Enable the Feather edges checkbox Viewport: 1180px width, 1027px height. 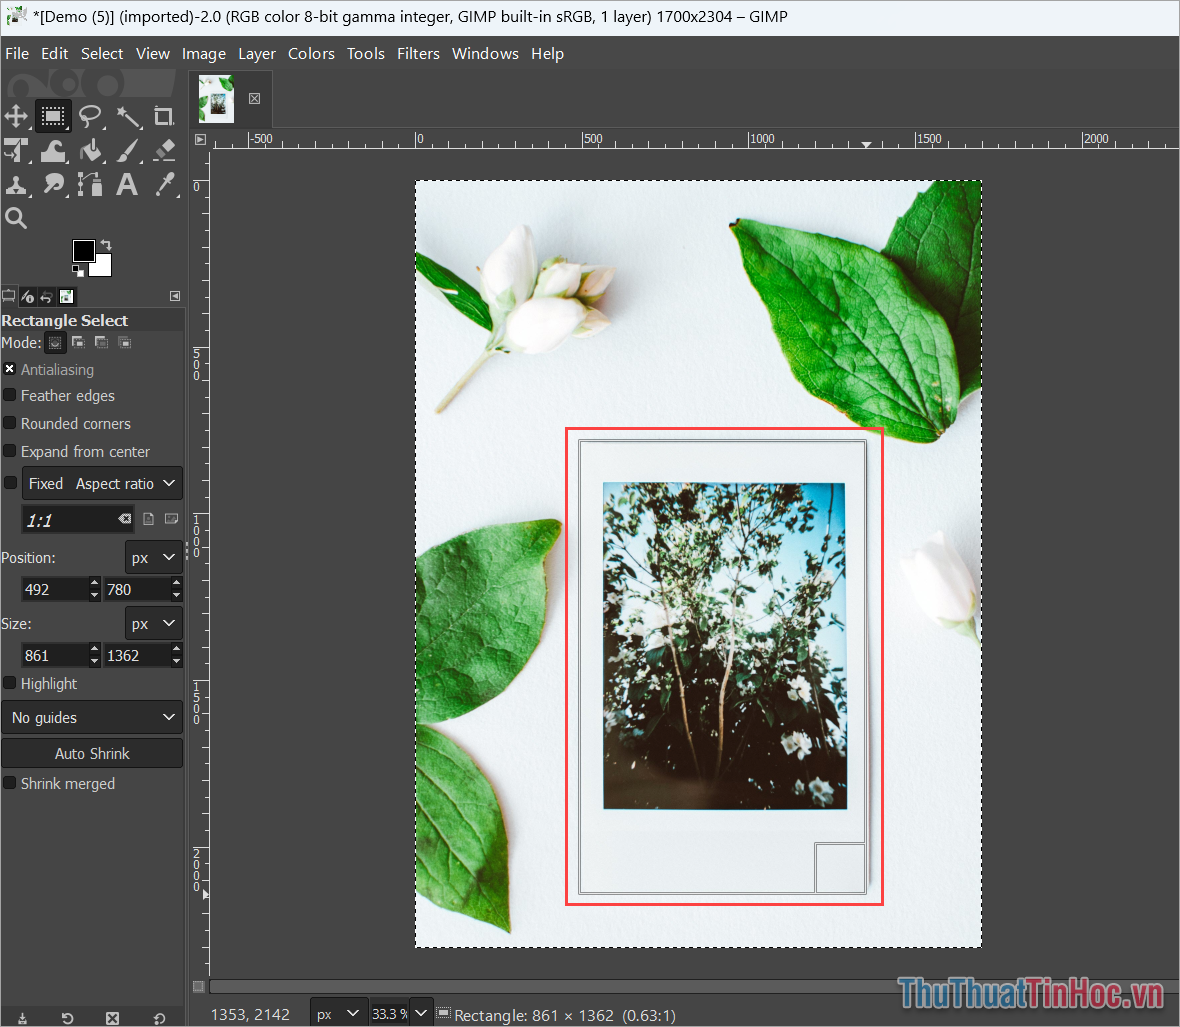(10, 395)
